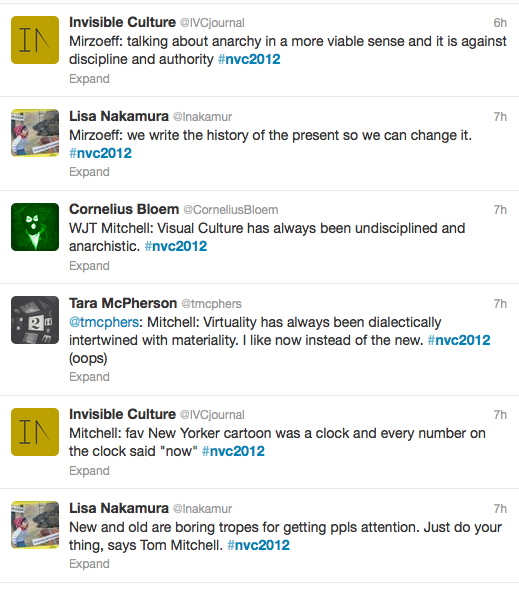
Task: Open Lisa Nakamura avatar on history tweet
Action: (35, 133)
